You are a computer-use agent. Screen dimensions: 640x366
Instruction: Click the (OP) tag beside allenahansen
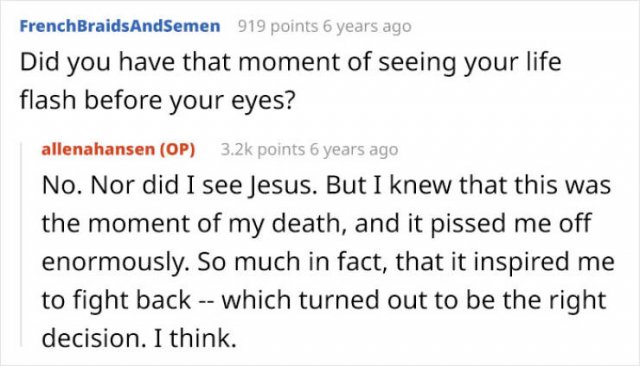click(x=177, y=150)
